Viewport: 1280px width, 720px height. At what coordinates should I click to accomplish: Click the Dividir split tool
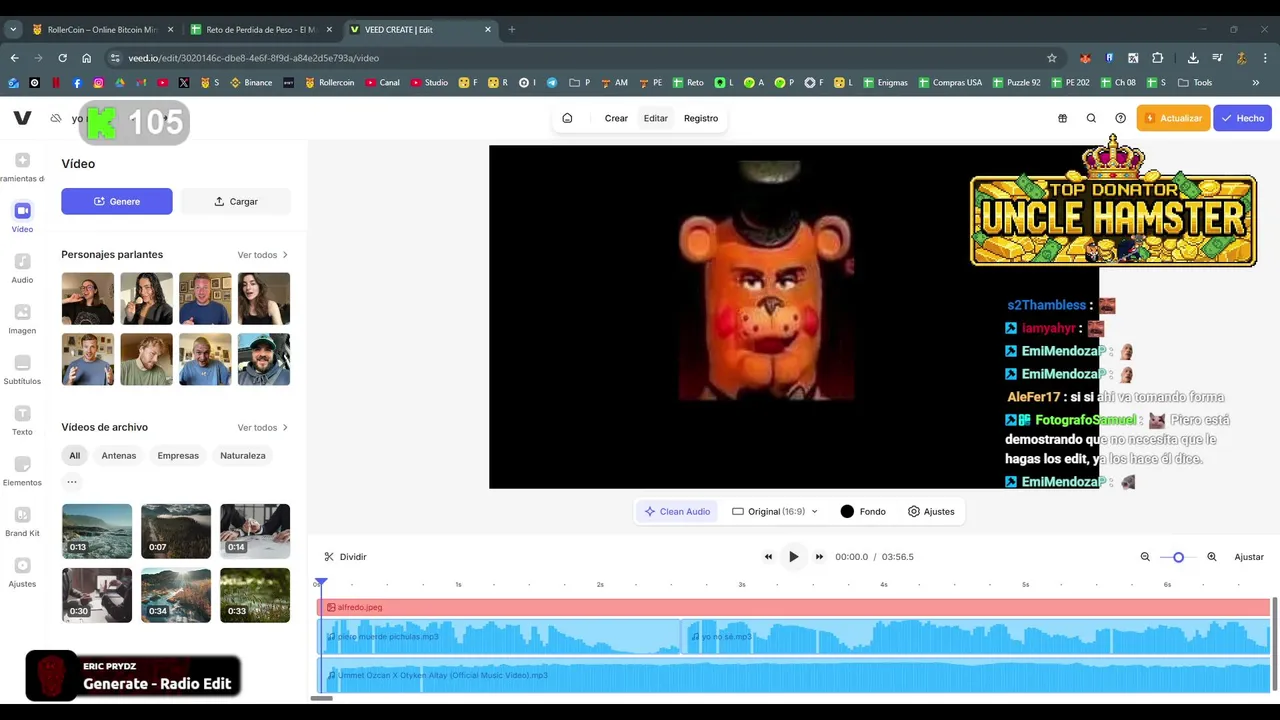pyautogui.click(x=345, y=557)
